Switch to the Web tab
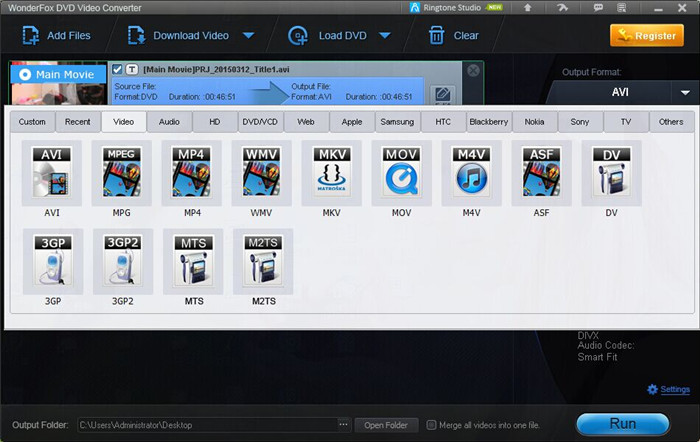This screenshot has width=700, height=442. point(306,122)
